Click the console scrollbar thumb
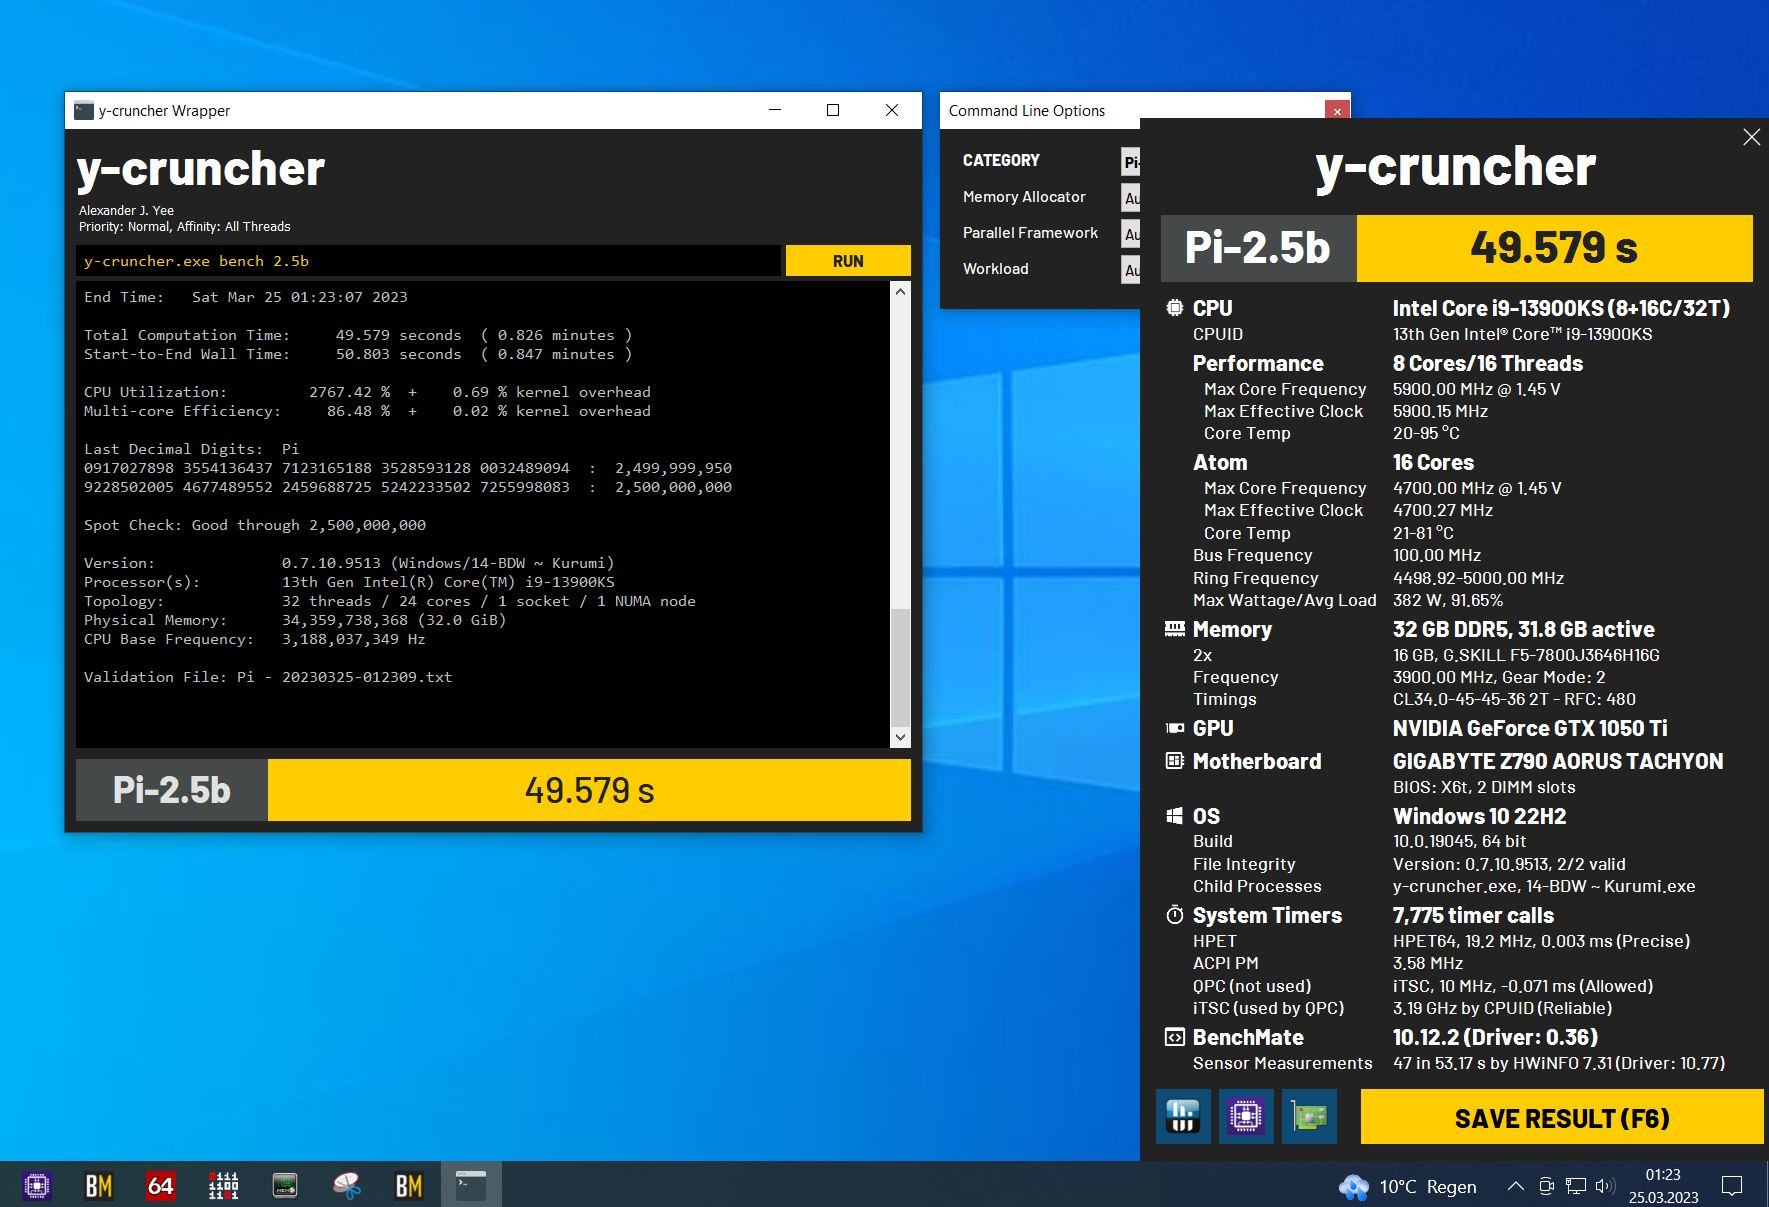This screenshot has height=1207, width=1769. point(900,666)
